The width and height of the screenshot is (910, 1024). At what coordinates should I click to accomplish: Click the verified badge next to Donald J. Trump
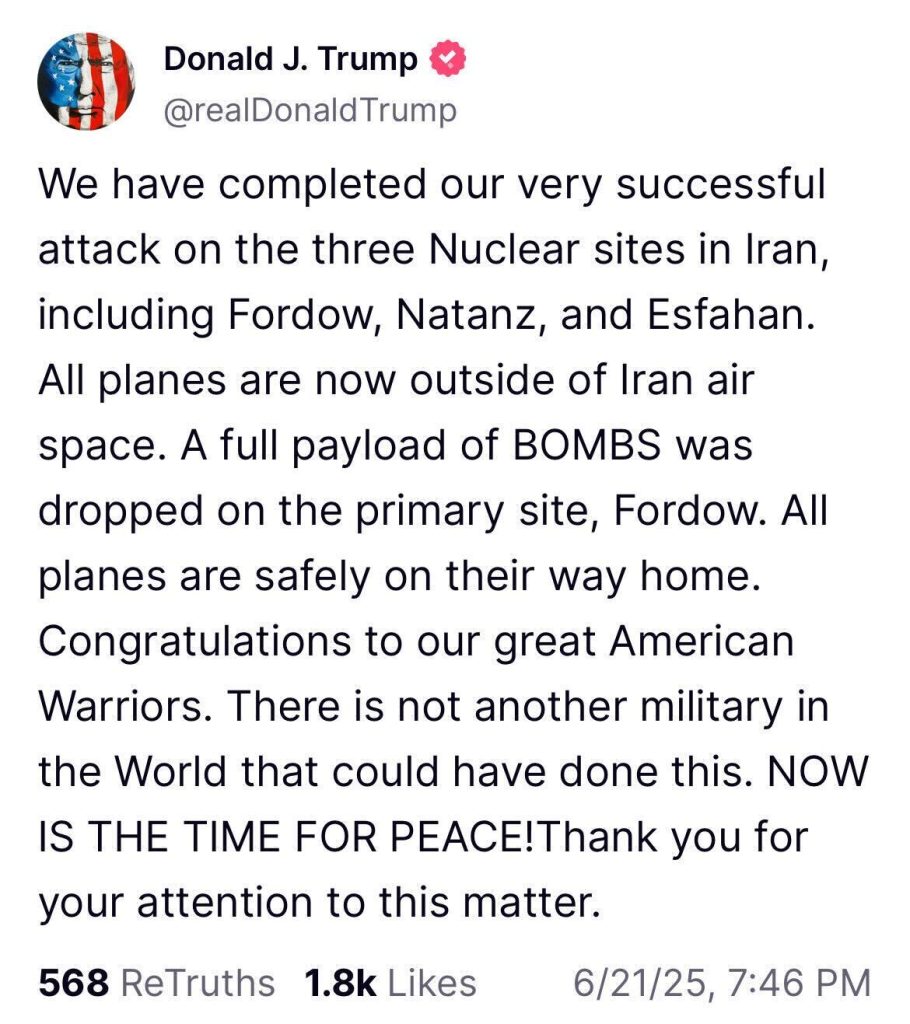pyautogui.click(x=447, y=61)
